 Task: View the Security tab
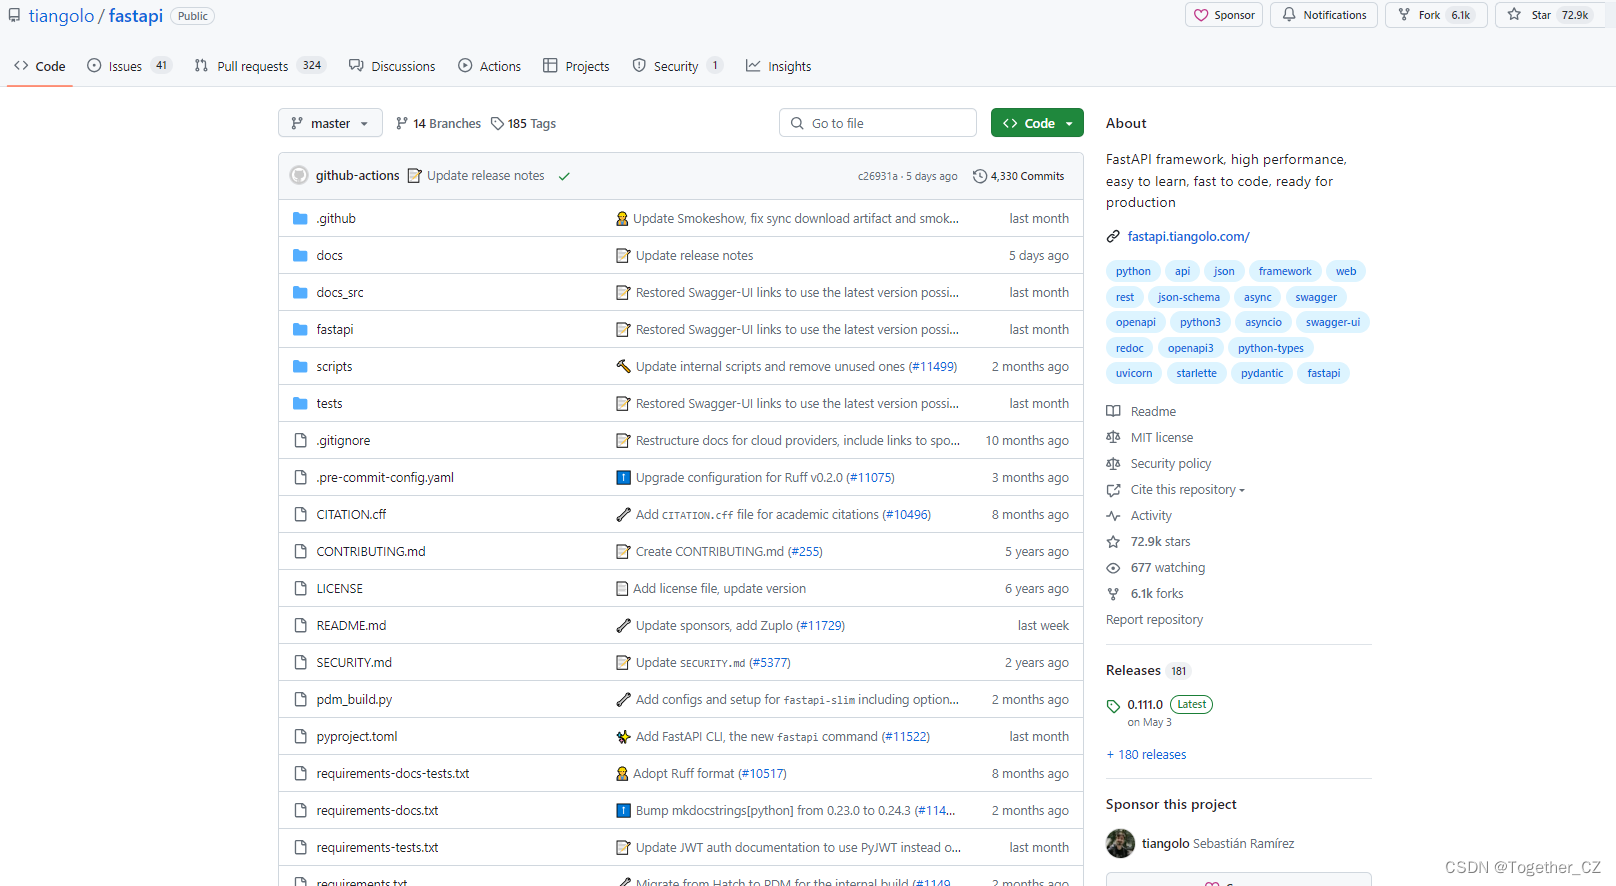[677, 66]
